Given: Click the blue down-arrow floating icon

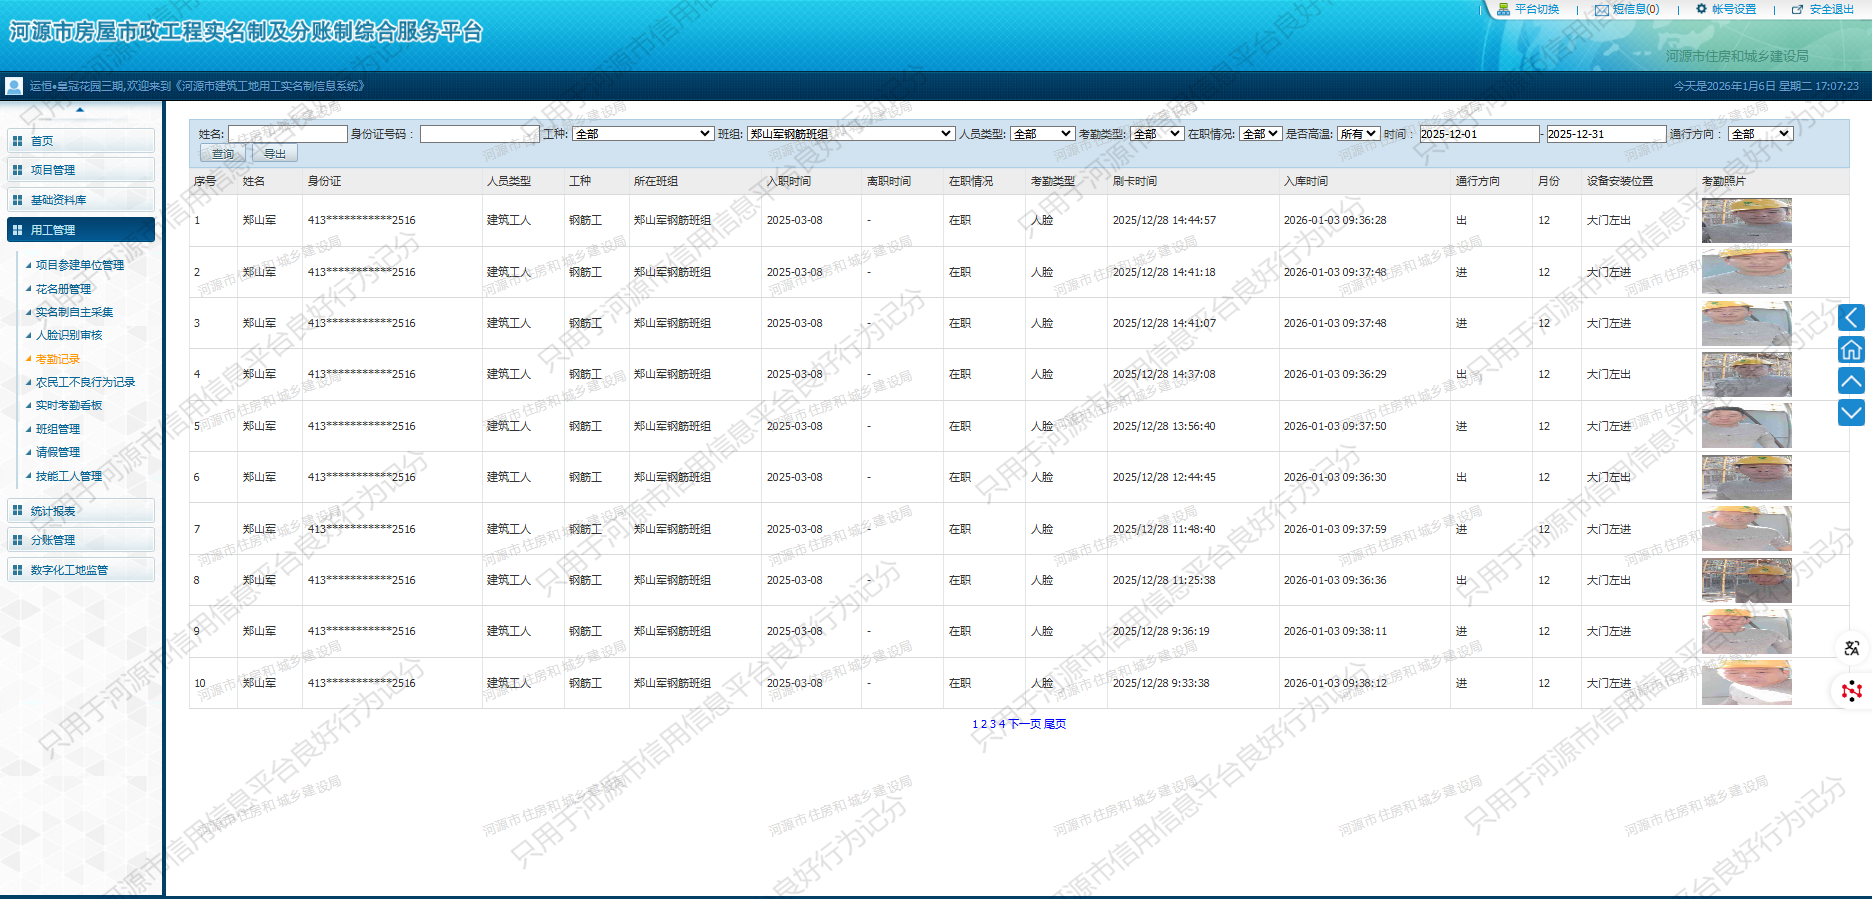Looking at the screenshot, I should 1851,412.
